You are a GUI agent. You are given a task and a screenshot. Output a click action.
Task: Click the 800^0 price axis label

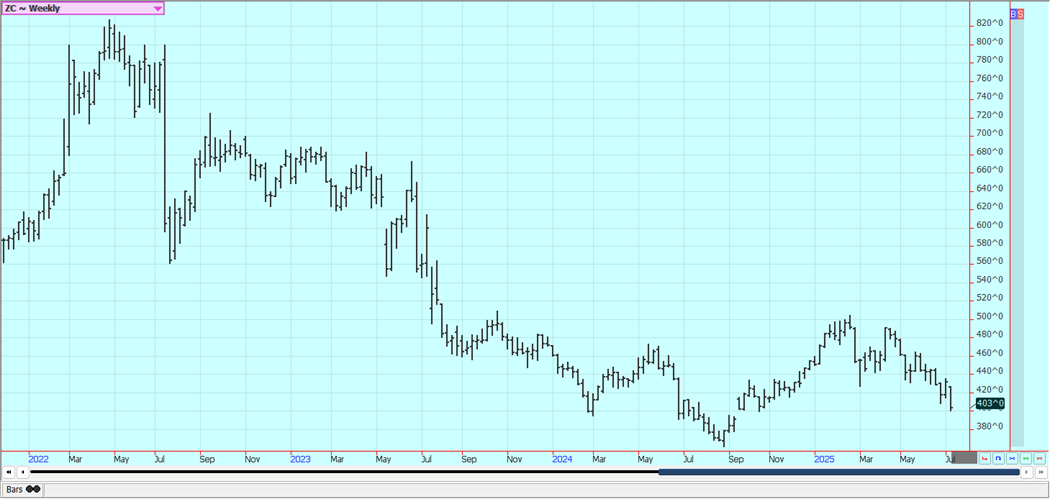pyautogui.click(x=990, y=42)
